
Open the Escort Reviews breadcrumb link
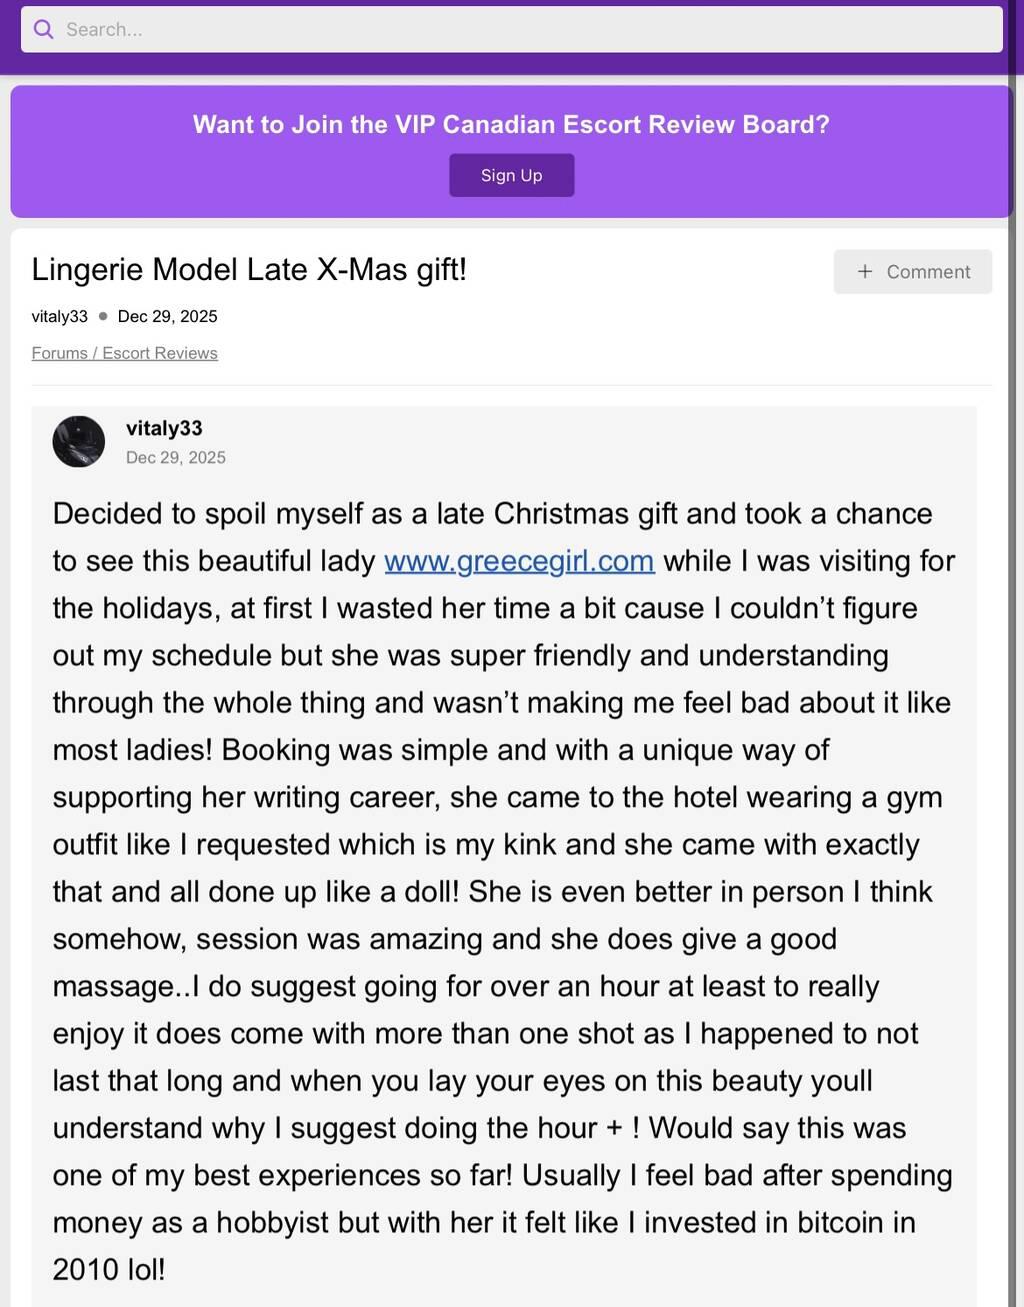pyautogui.click(x=160, y=354)
